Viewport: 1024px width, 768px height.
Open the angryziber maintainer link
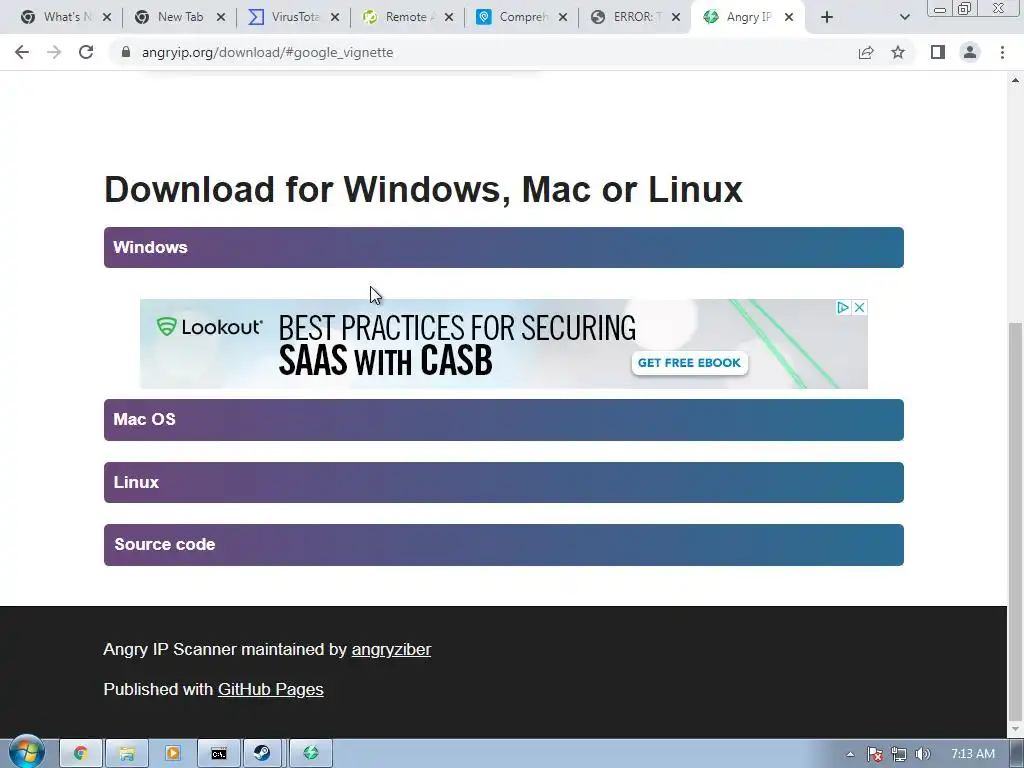pyautogui.click(x=391, y=649)
